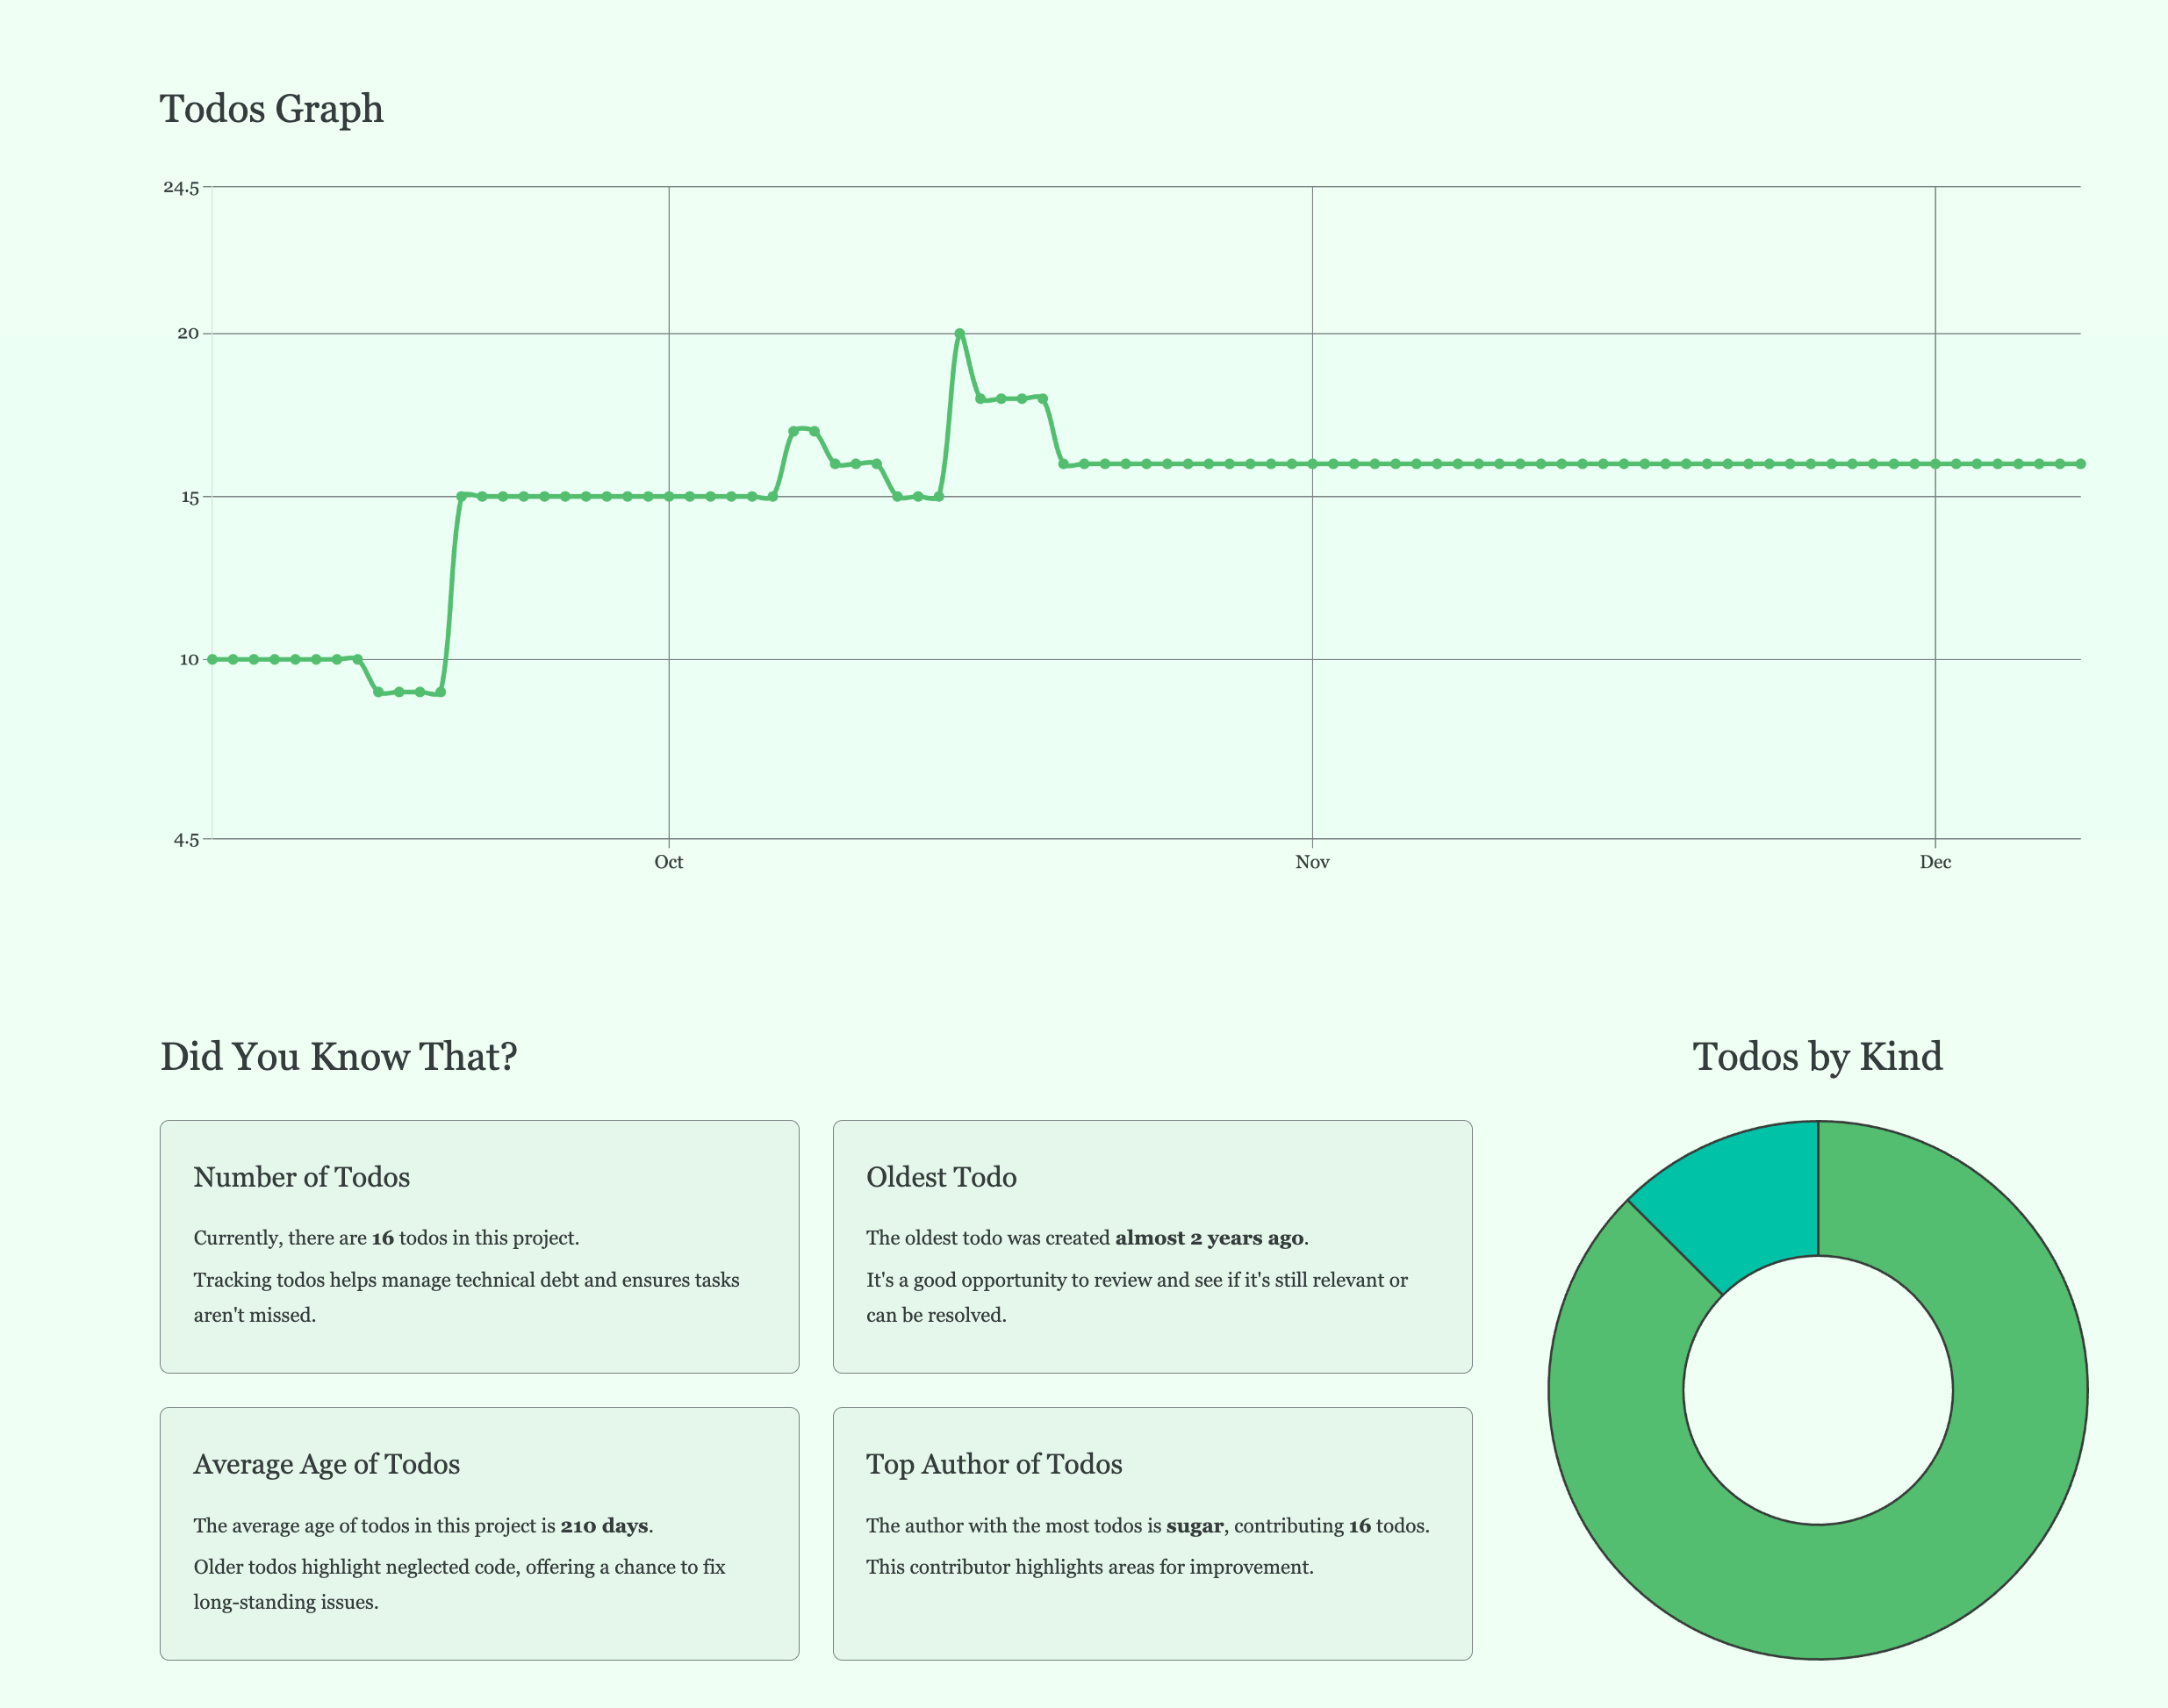The width and height of the screenshot is (2168, 1708).
Task: Click the bold author name sugar
Action: tap(1194, 1526)
